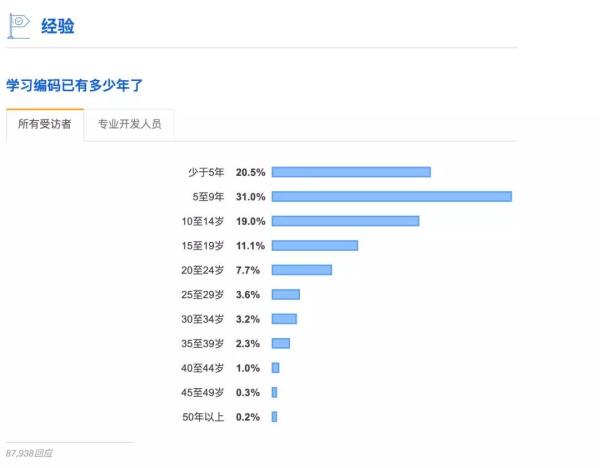The image size is (600, 468).
Task: Click the tiny 40至44岁 bar
Action: [x=275, y=368]
